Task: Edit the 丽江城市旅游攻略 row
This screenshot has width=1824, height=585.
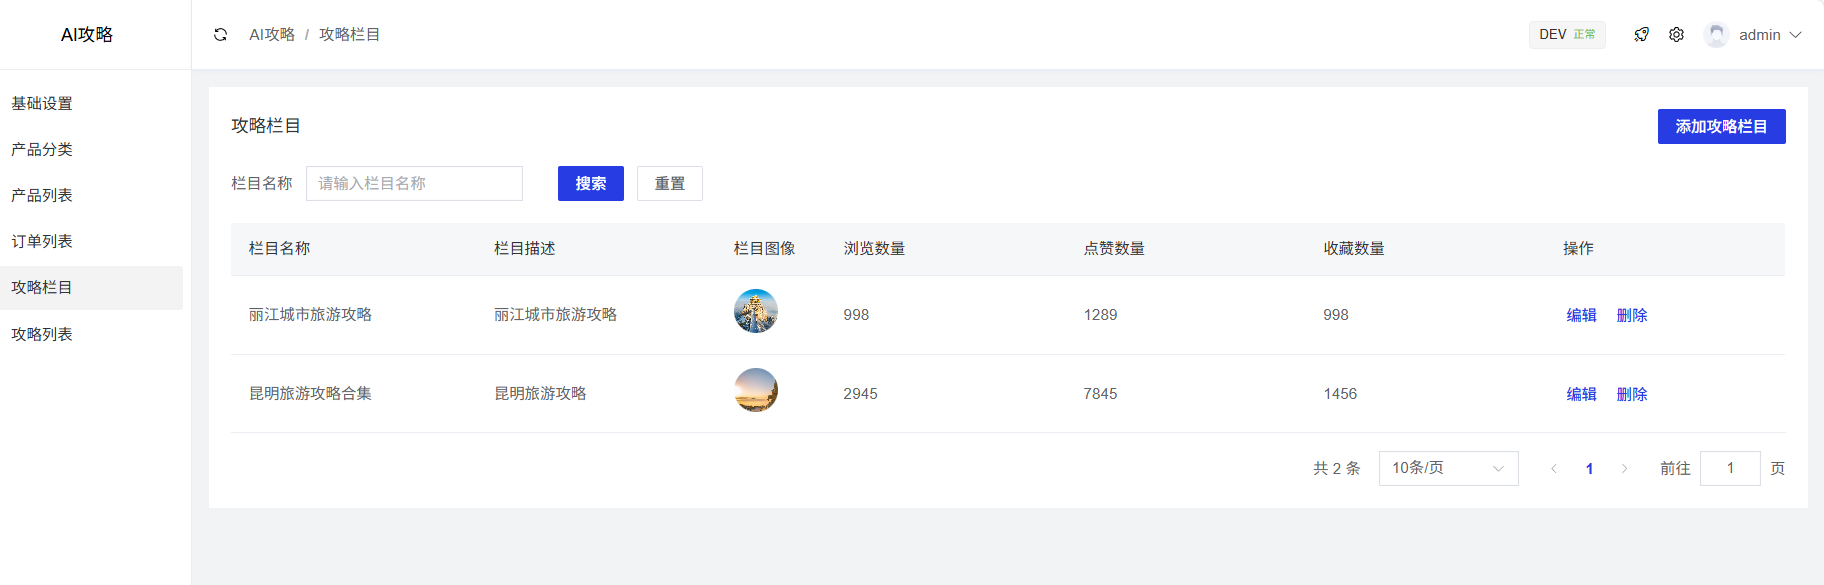Action: tap(1581, 315)
